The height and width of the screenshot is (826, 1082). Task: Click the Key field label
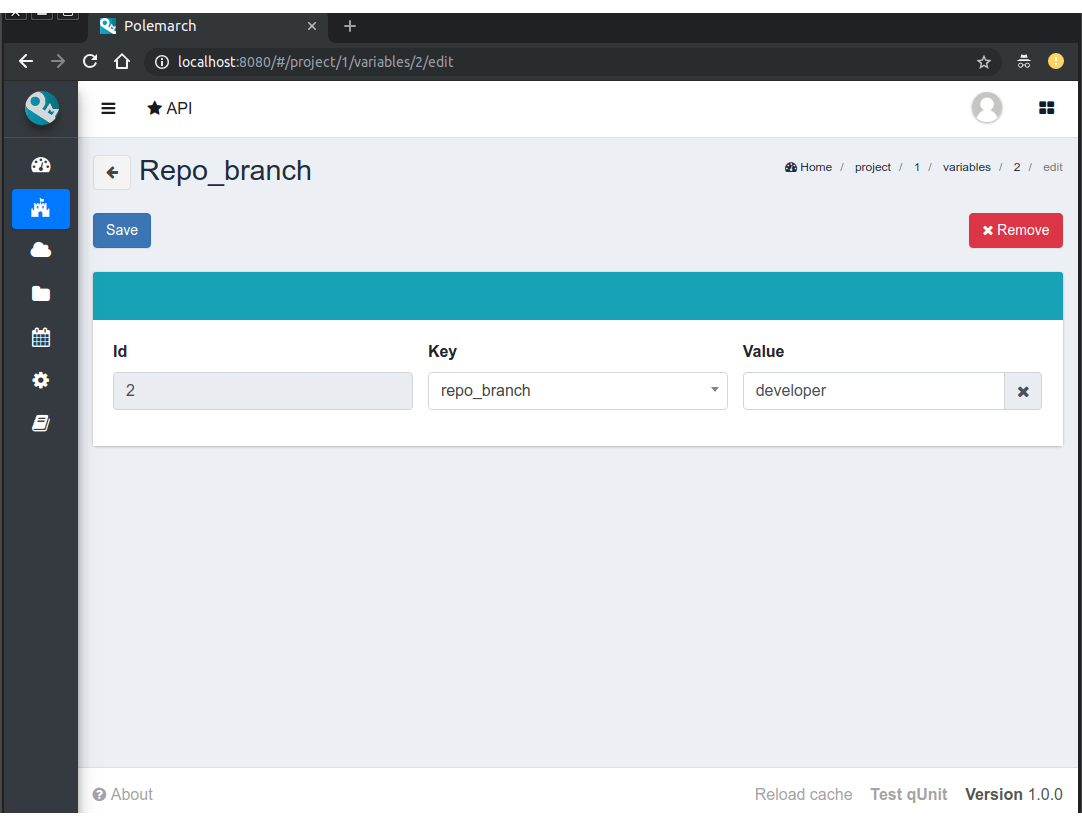point(442,351)
